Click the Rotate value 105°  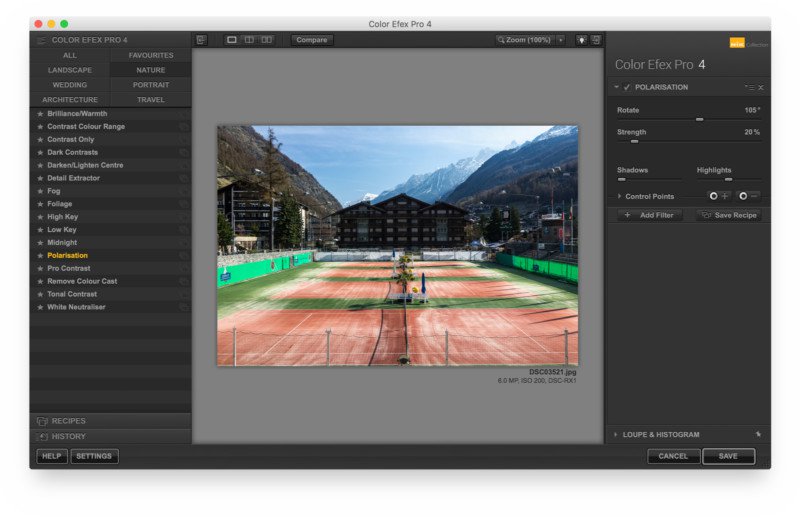tap(752, 110)
